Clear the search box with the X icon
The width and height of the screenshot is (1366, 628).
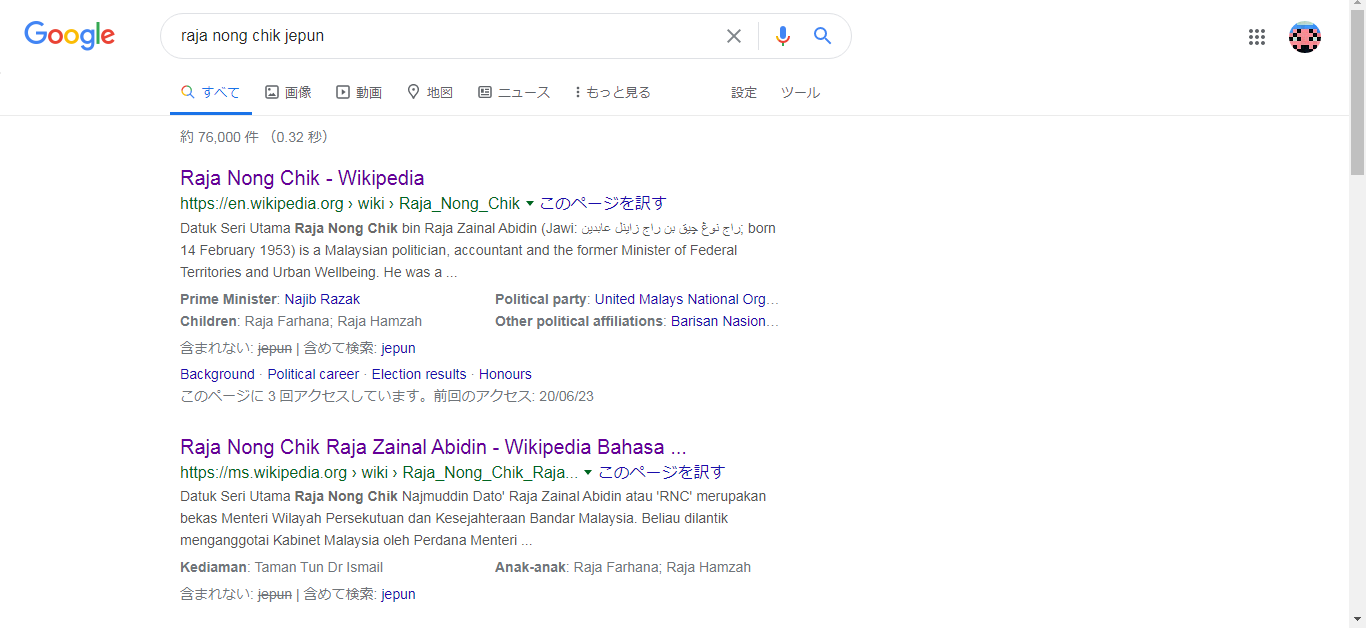[734, 36]
